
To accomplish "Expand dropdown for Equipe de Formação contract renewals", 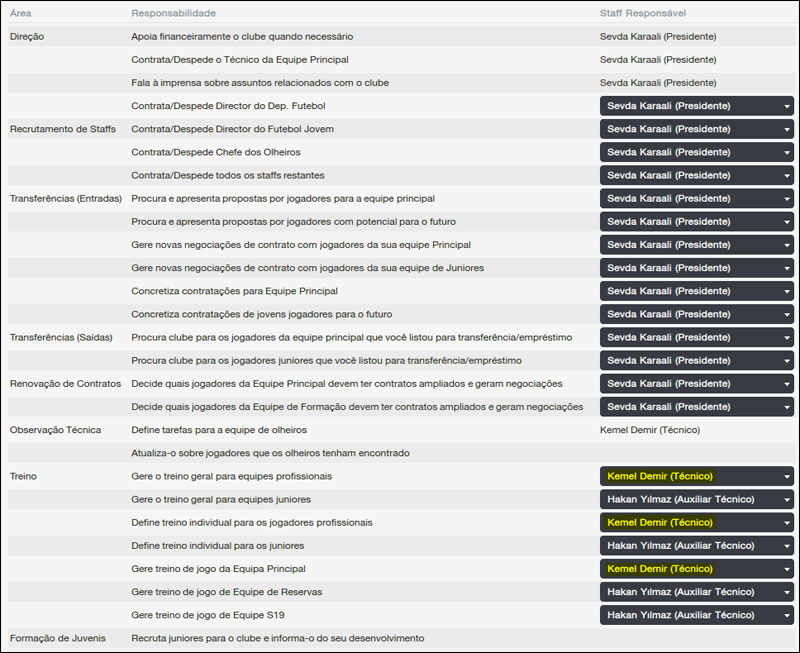I will pyautogui.click(x=696, y=406).
